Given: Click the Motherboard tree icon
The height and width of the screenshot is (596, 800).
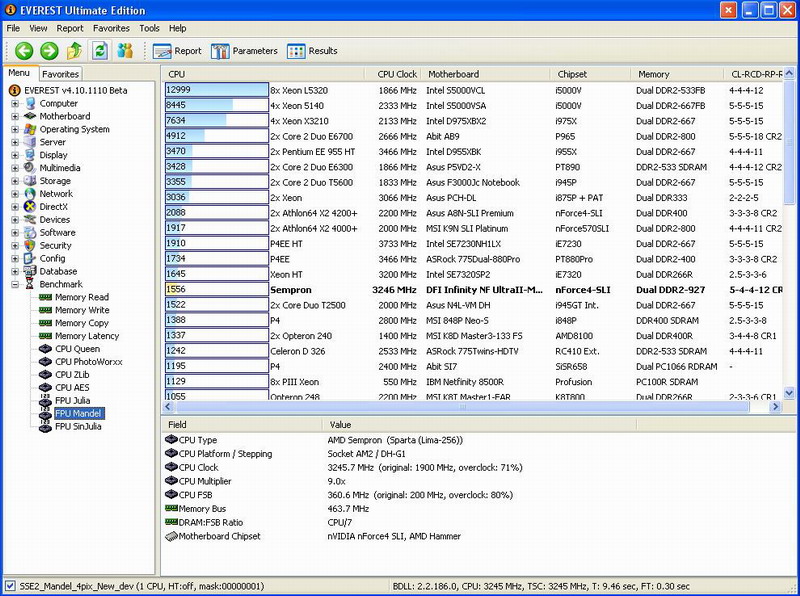Looking at the screenshot, I should [31, 116].
